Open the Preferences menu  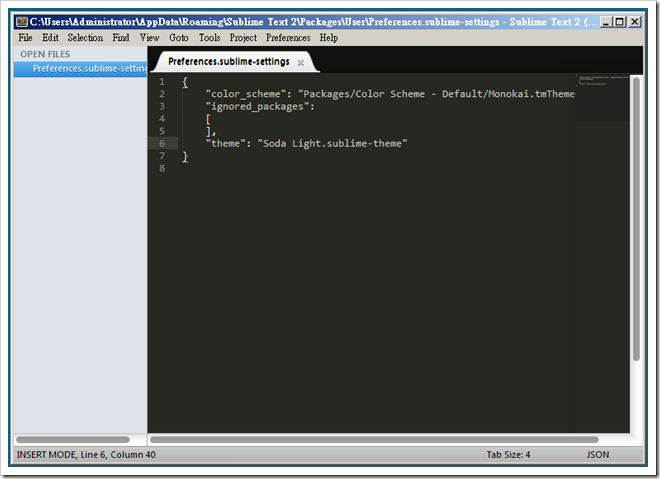coord(288,38)
